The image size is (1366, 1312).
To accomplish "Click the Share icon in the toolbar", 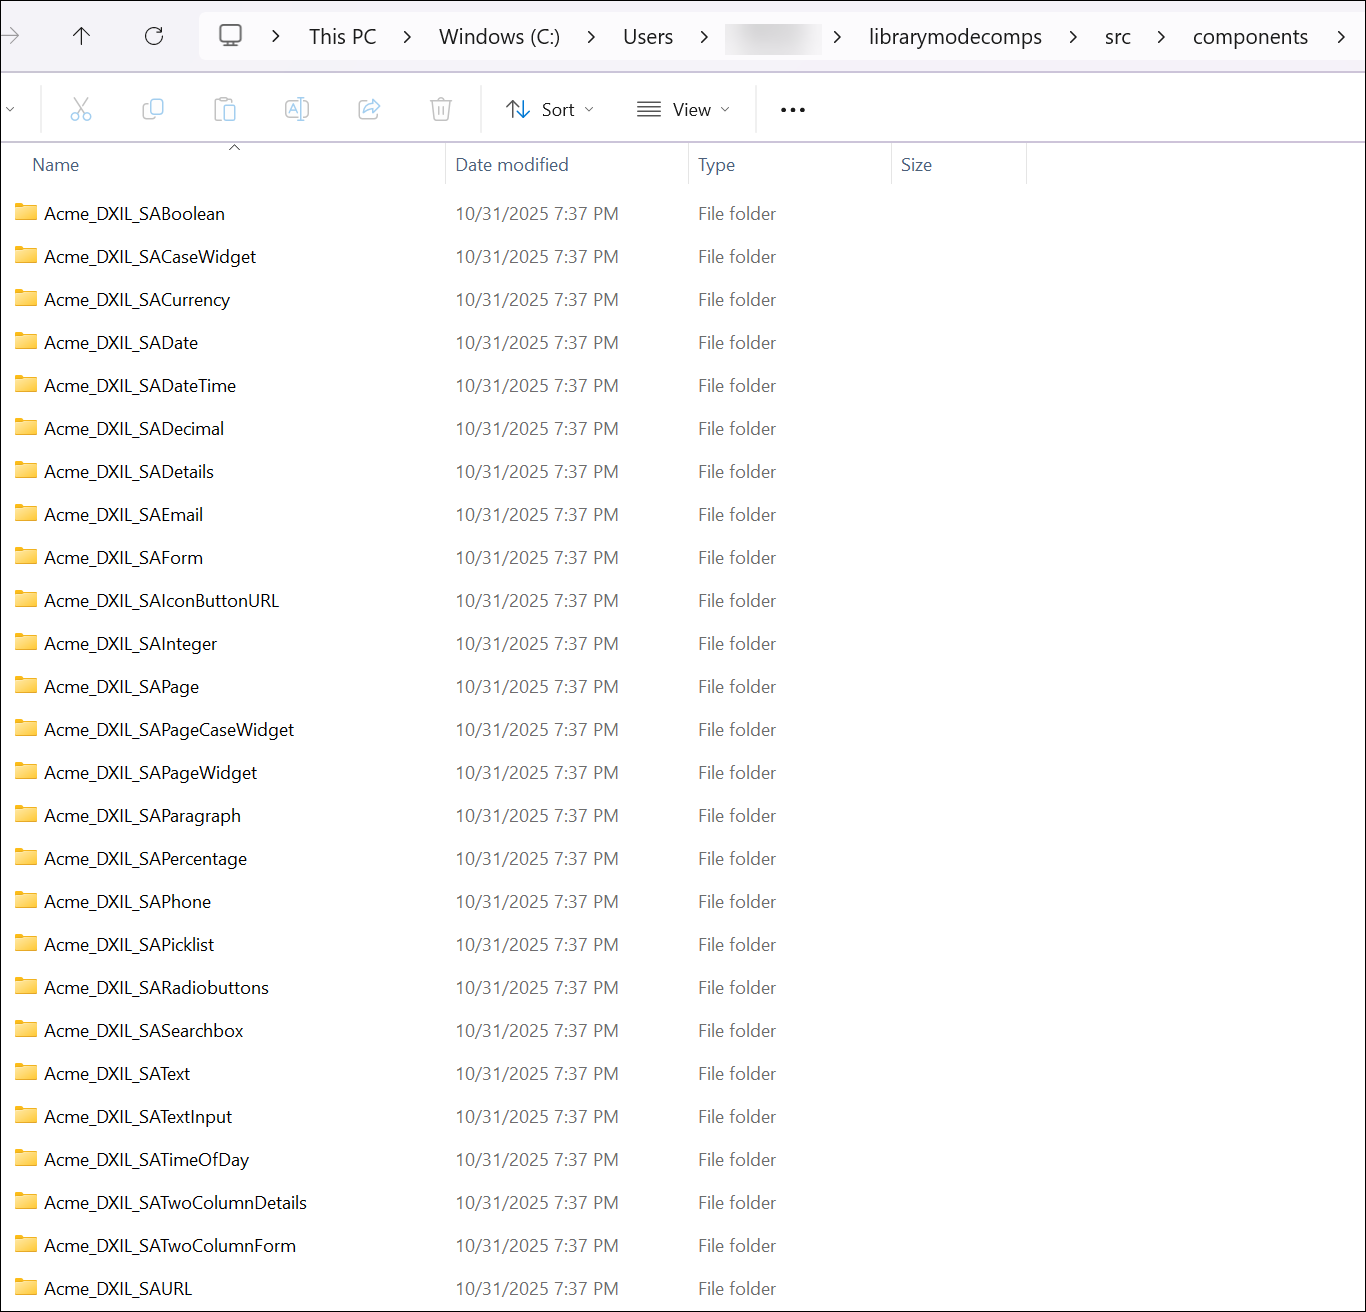I will pyautogui.click(x=369, y=109).
